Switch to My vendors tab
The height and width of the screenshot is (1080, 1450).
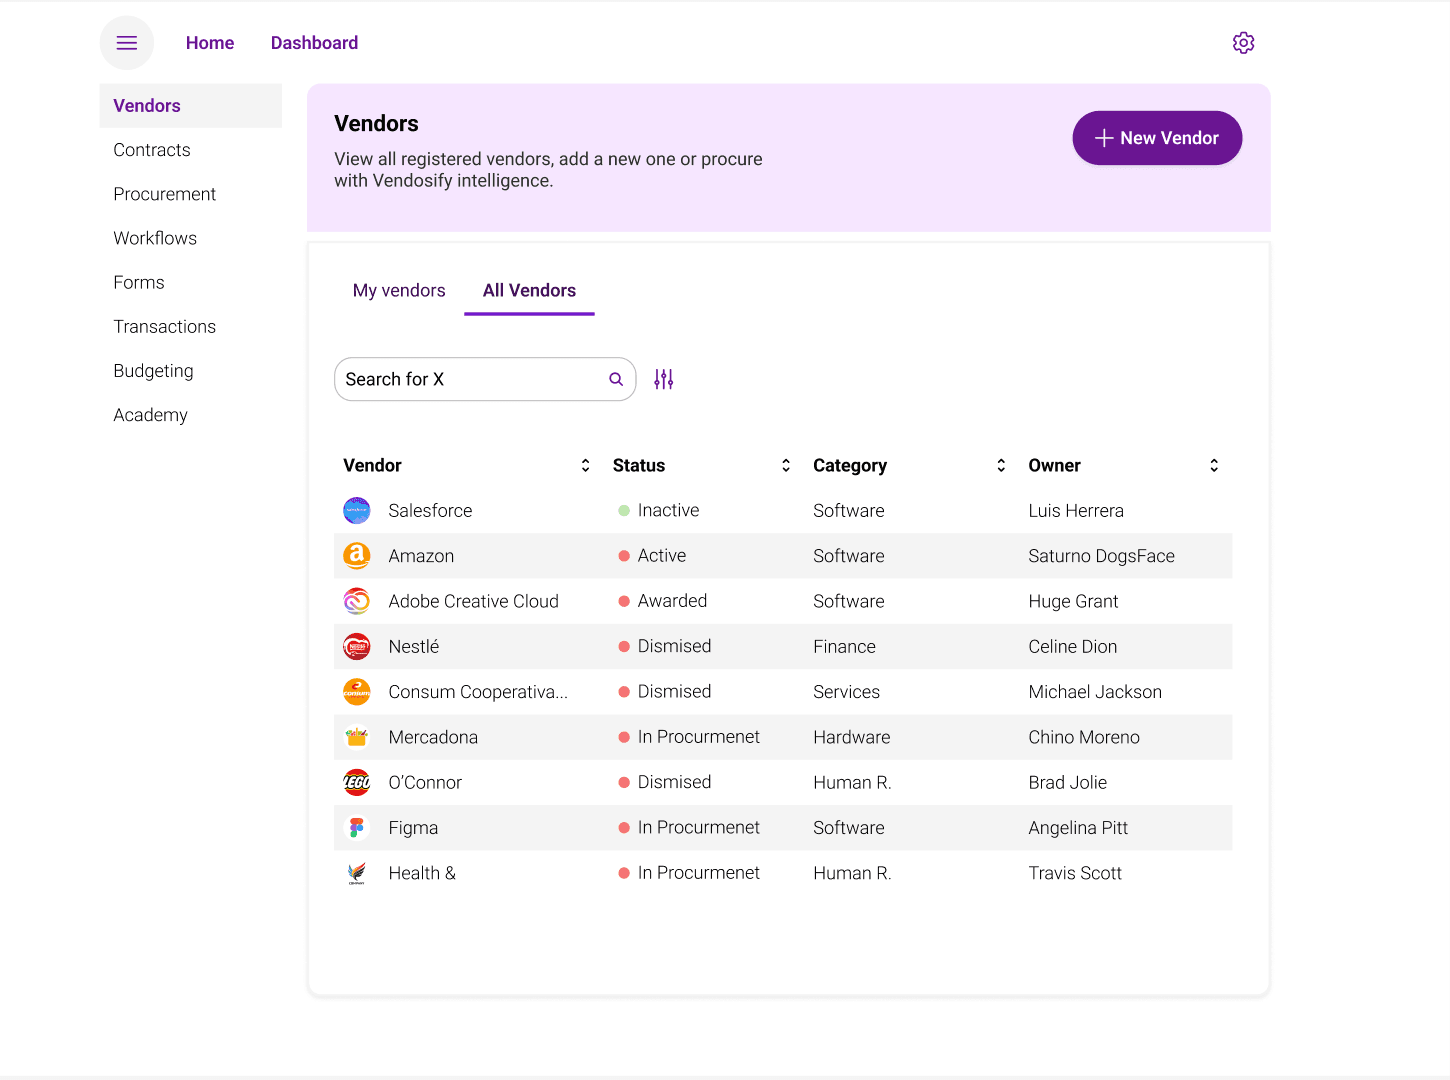399,290
